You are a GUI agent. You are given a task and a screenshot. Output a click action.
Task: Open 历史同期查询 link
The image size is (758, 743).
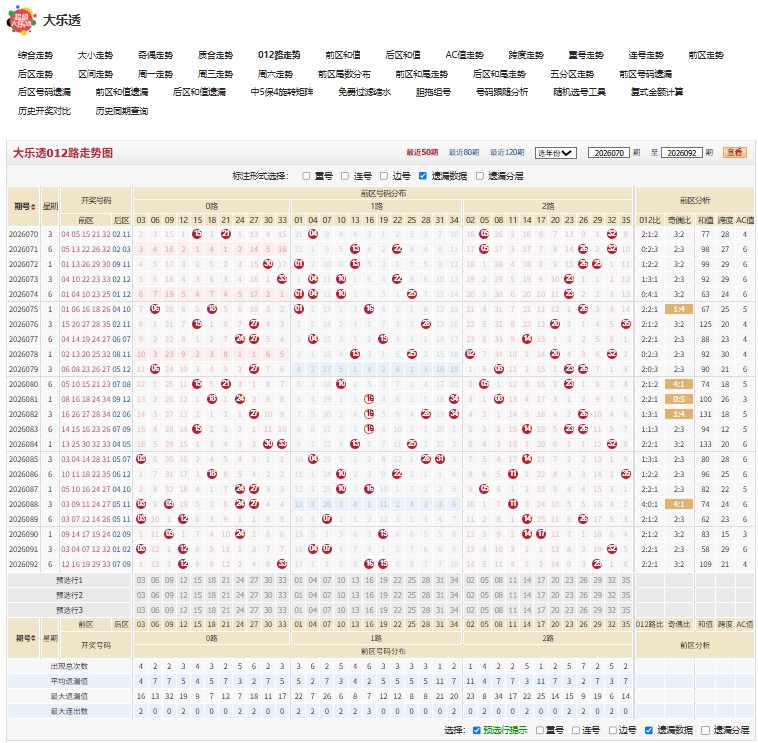tap(121, 111)
